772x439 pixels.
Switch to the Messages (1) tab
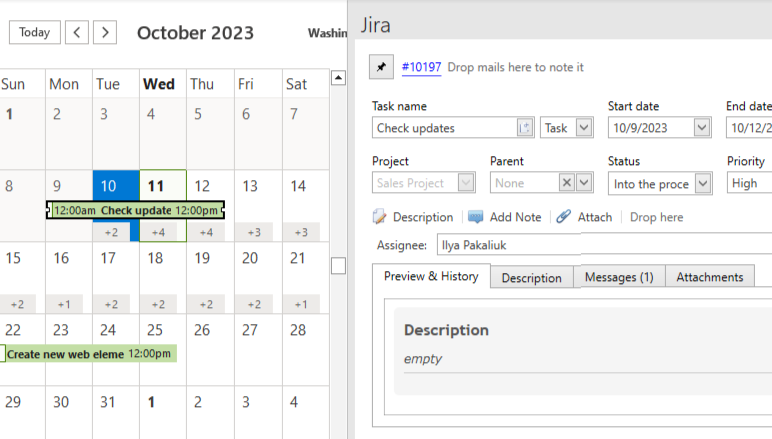618,277
